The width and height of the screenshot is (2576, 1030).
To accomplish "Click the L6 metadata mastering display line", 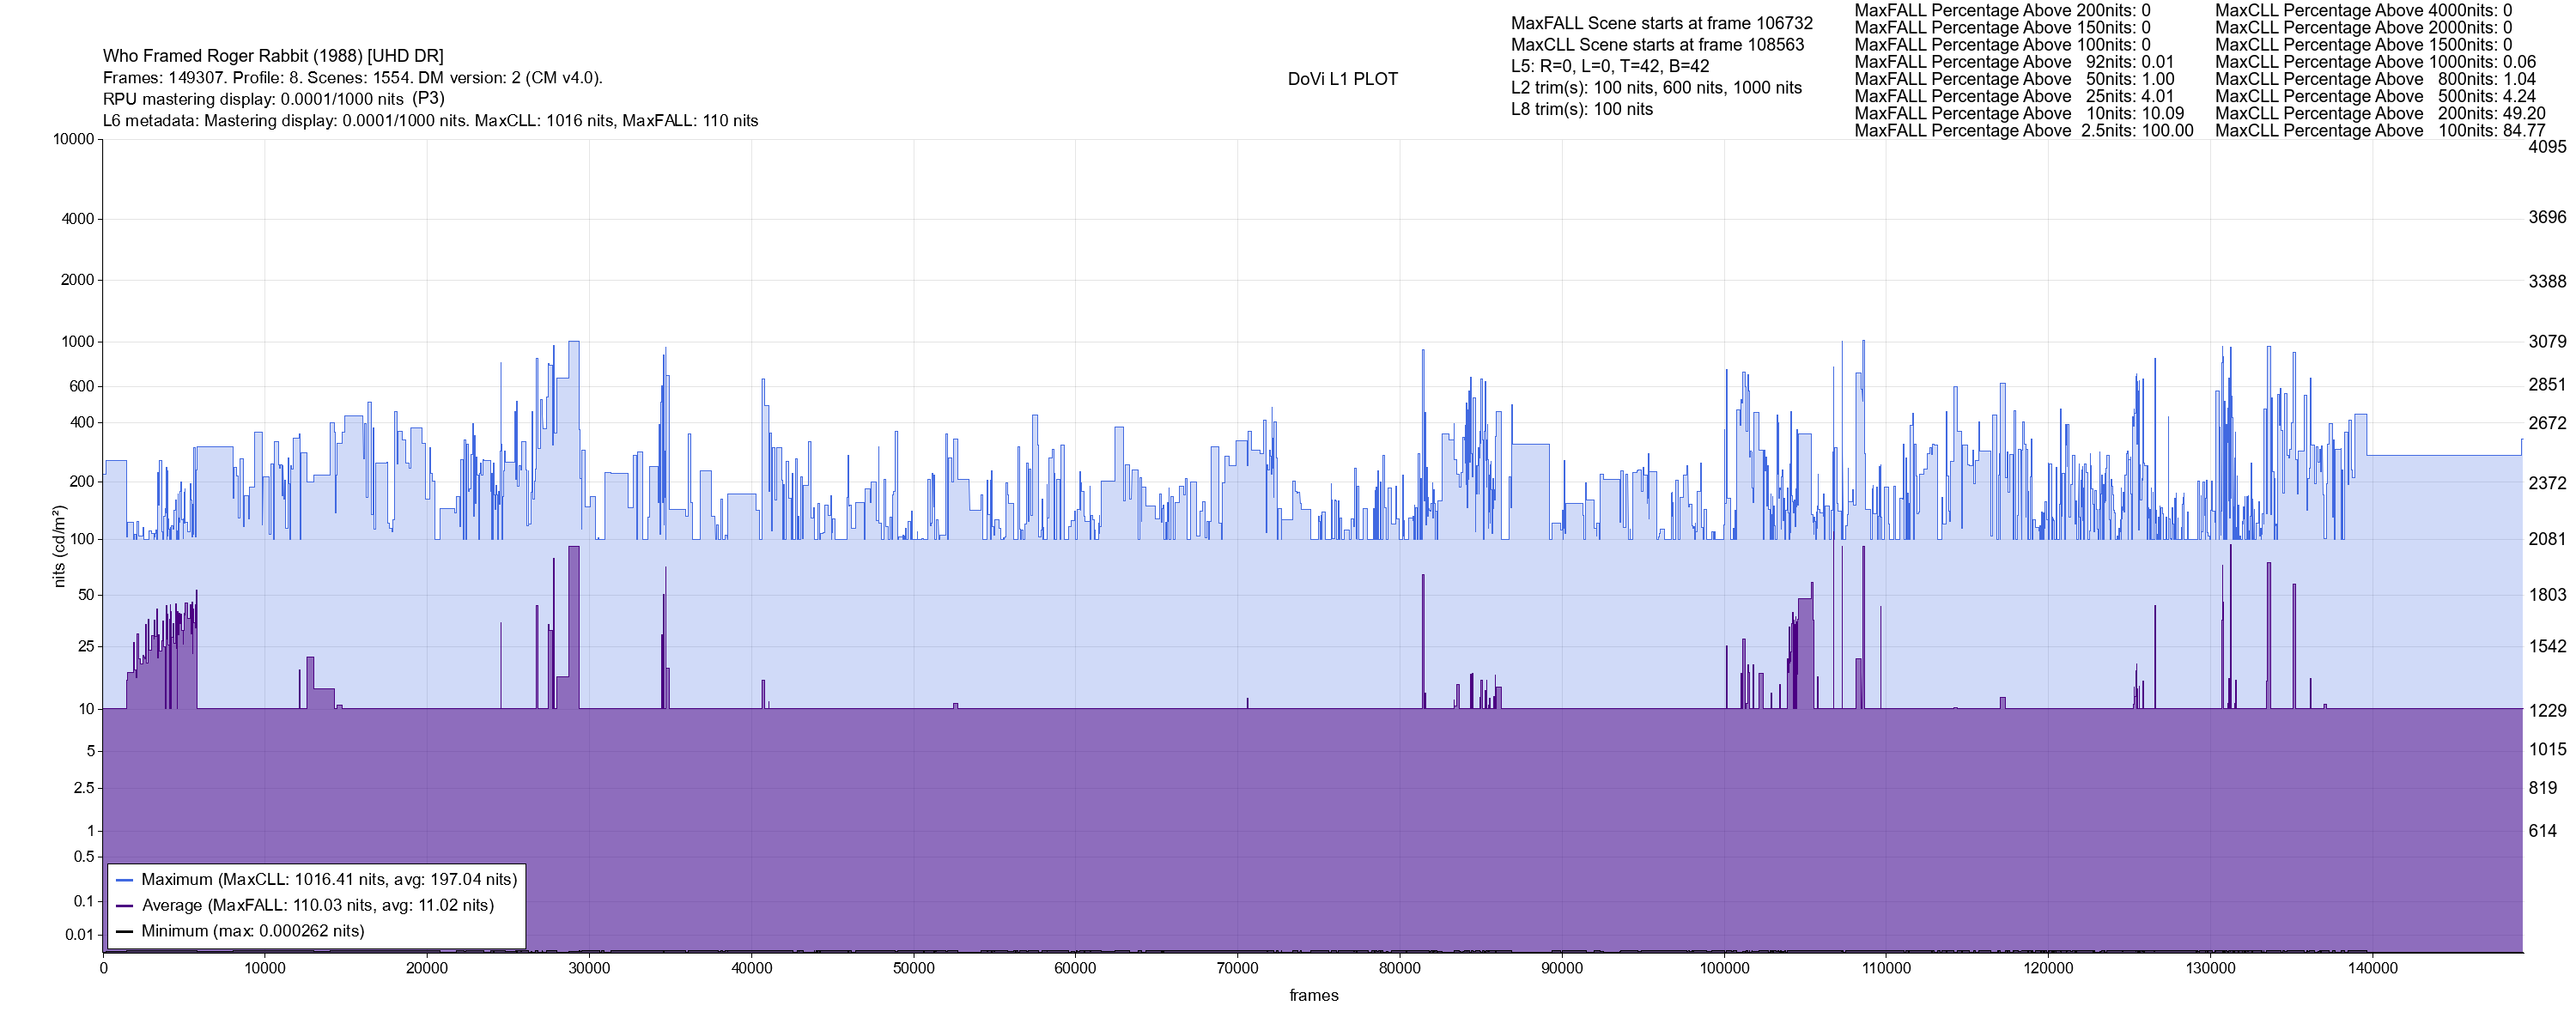I will [430, 121].
